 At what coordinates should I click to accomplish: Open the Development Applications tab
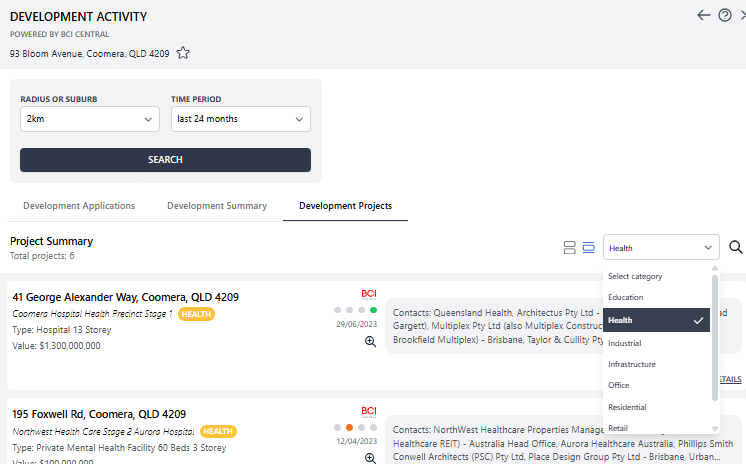pyautogui.click(x=79, y=206)
